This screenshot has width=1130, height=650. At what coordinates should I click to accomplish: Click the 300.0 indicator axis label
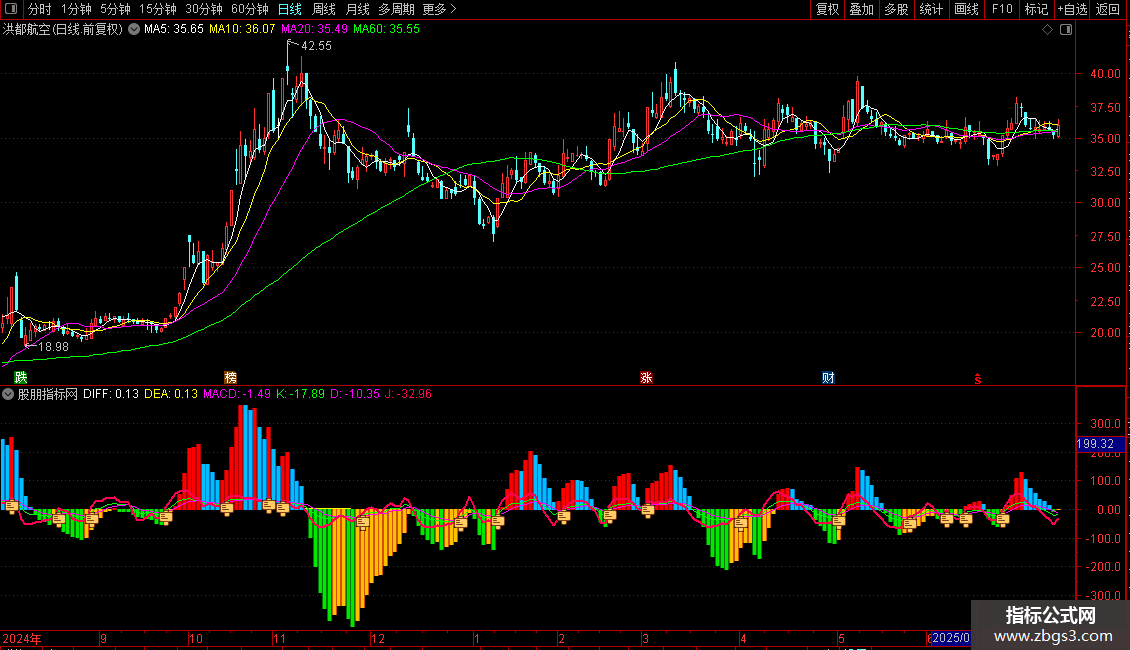click(1105, 424)
